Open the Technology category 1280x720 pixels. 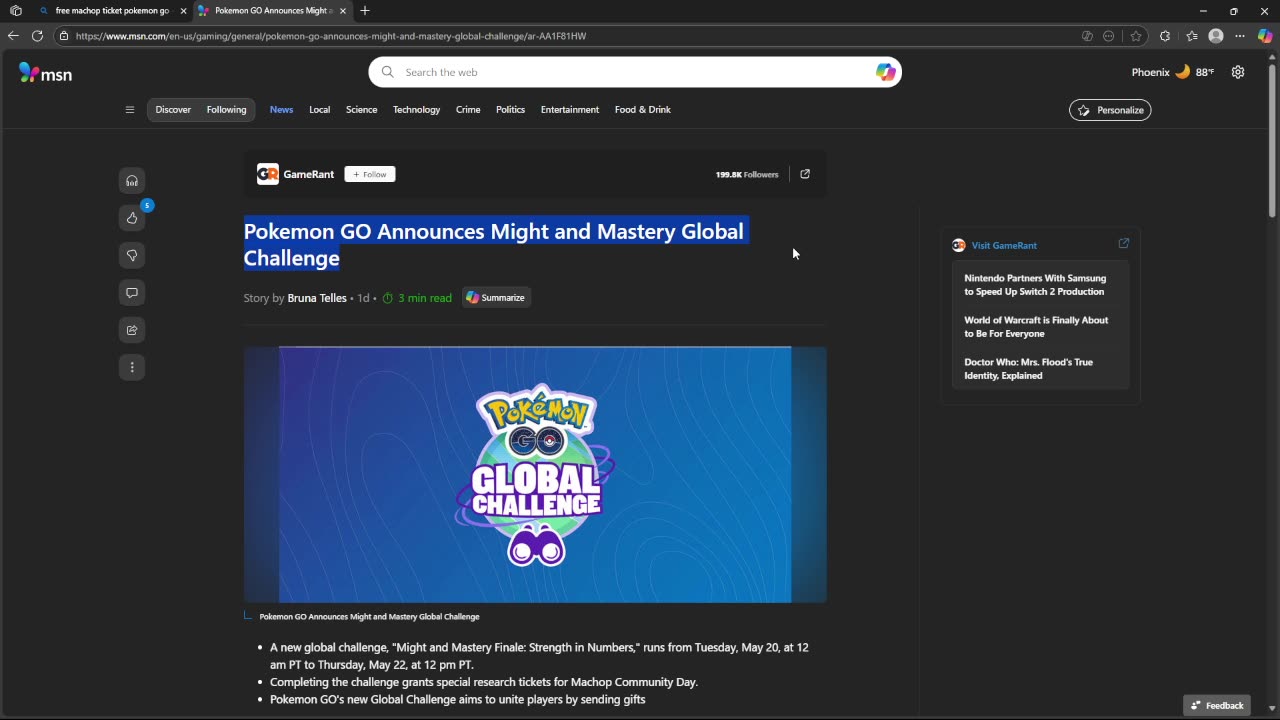point(416,110)
